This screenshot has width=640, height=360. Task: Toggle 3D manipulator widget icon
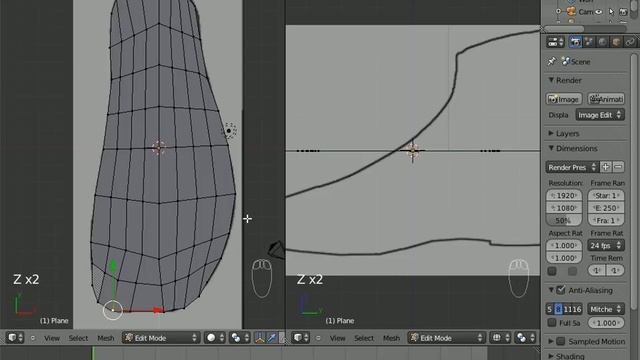(260, 338)
